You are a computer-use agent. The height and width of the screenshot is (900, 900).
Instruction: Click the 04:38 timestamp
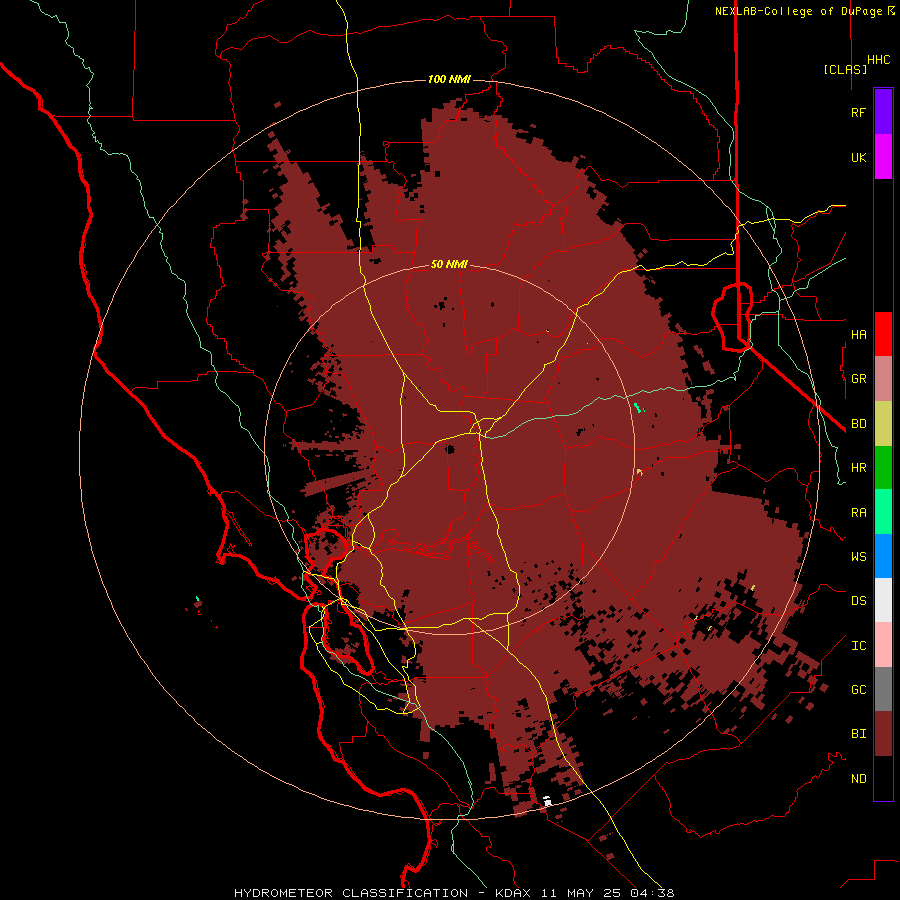653,893
